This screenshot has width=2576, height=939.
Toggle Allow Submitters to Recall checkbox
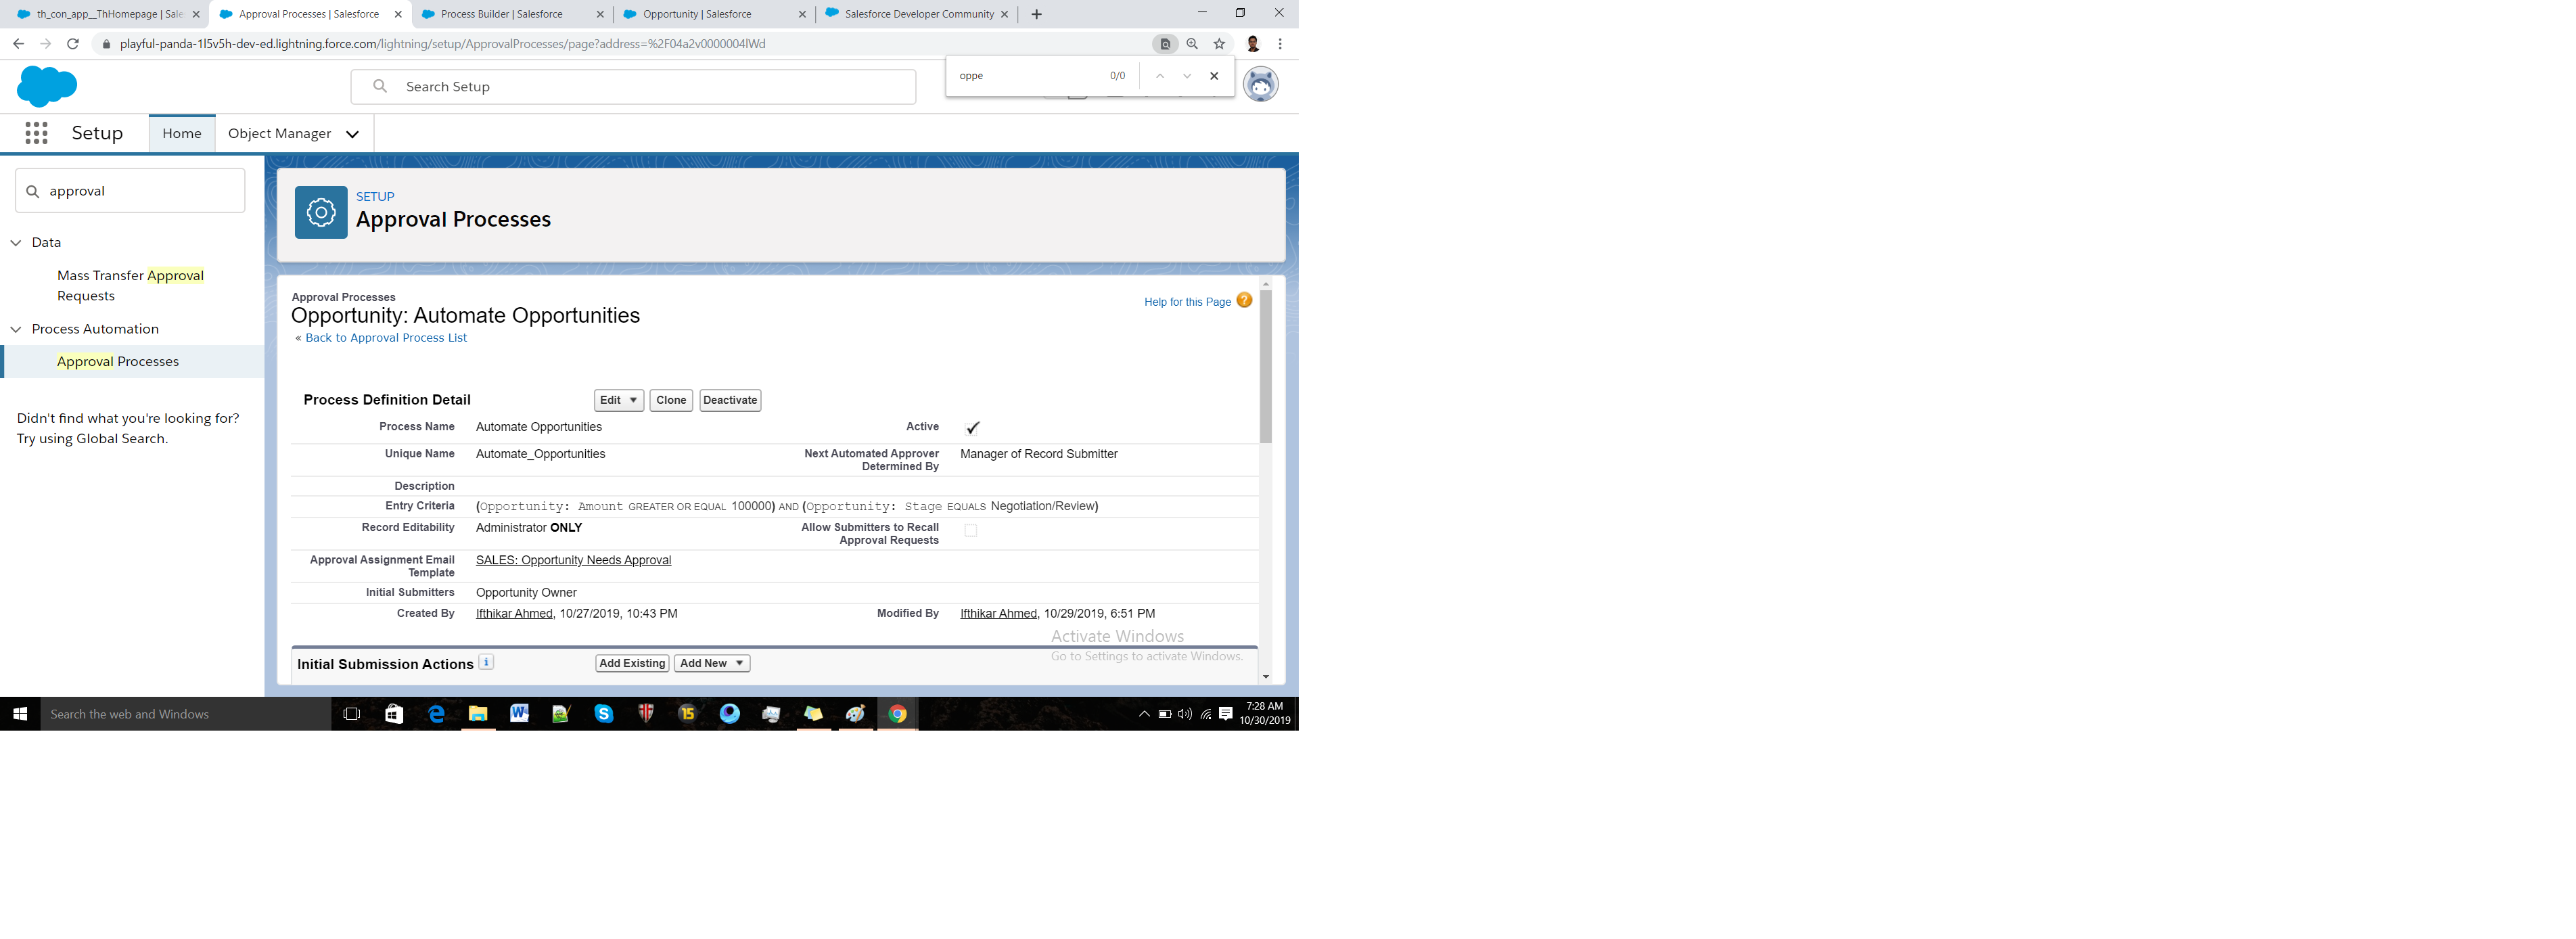pyautogui.click(x=970, y=531)
